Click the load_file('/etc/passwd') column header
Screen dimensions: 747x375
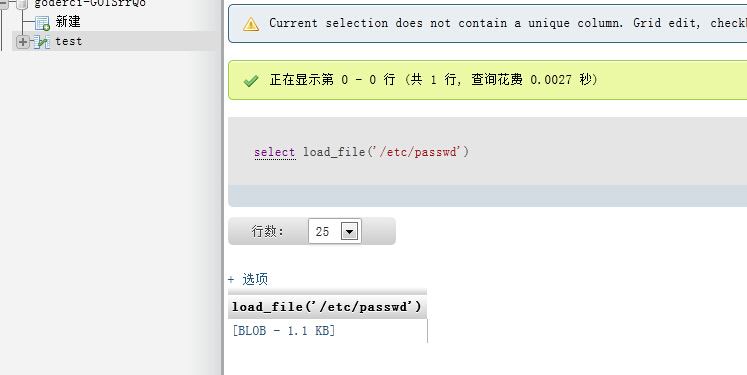(327, 306)
